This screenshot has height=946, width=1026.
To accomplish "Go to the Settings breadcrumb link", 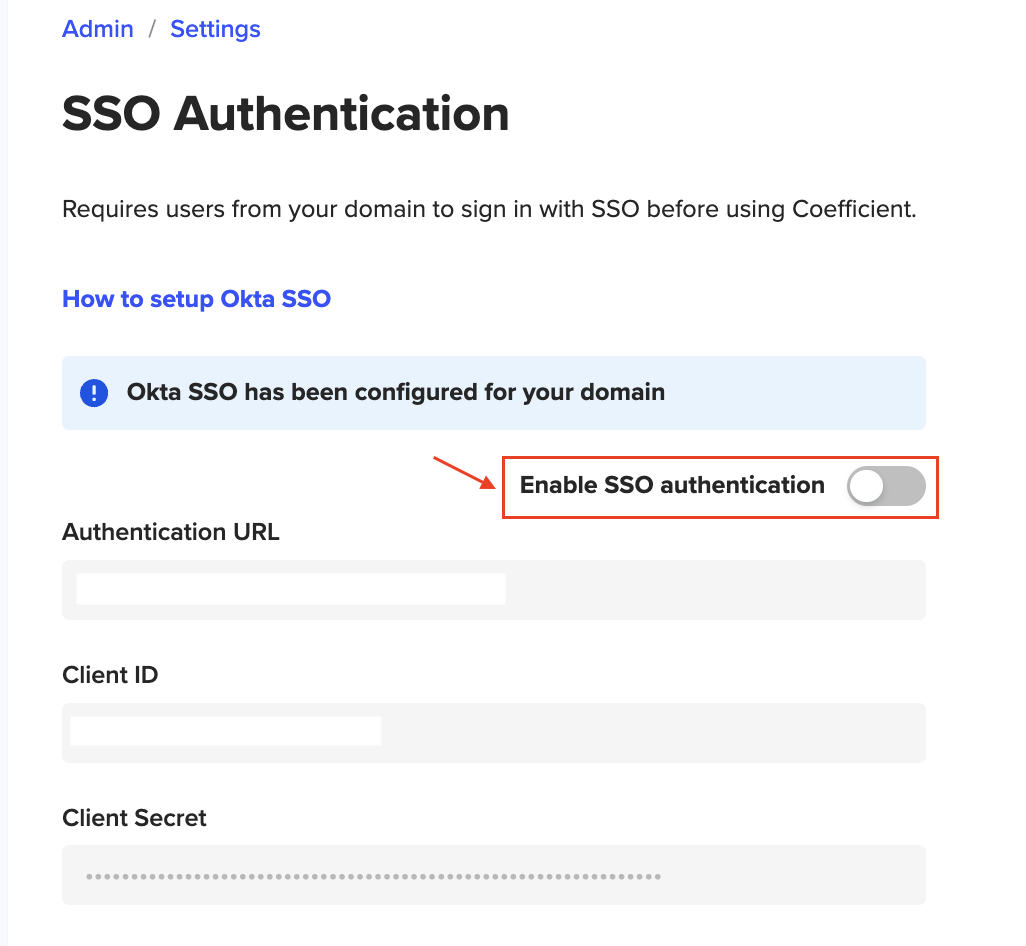I will click(215, 29).
